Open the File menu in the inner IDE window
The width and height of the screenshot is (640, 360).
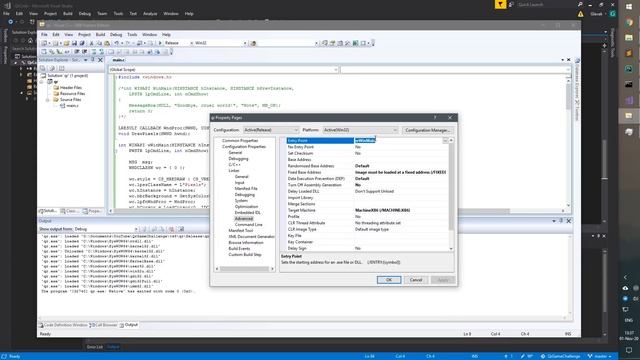44,35
